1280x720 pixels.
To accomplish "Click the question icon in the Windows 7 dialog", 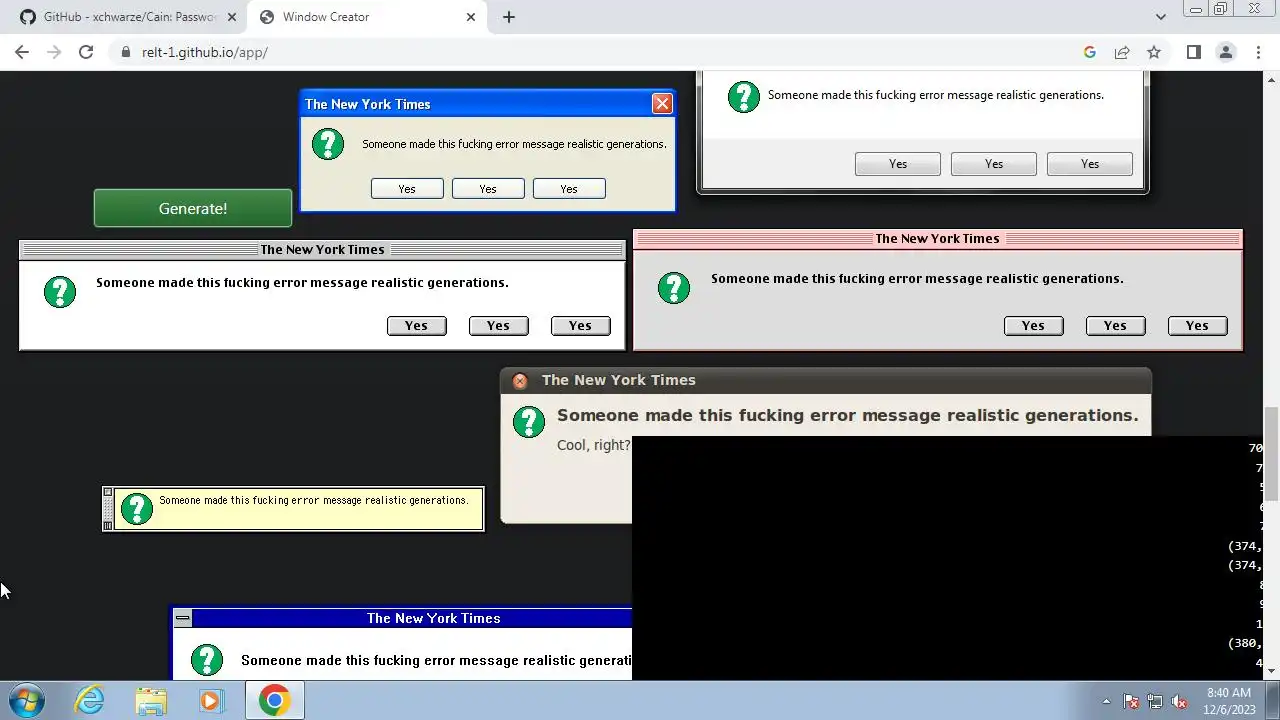I will [x=743, y=96].
